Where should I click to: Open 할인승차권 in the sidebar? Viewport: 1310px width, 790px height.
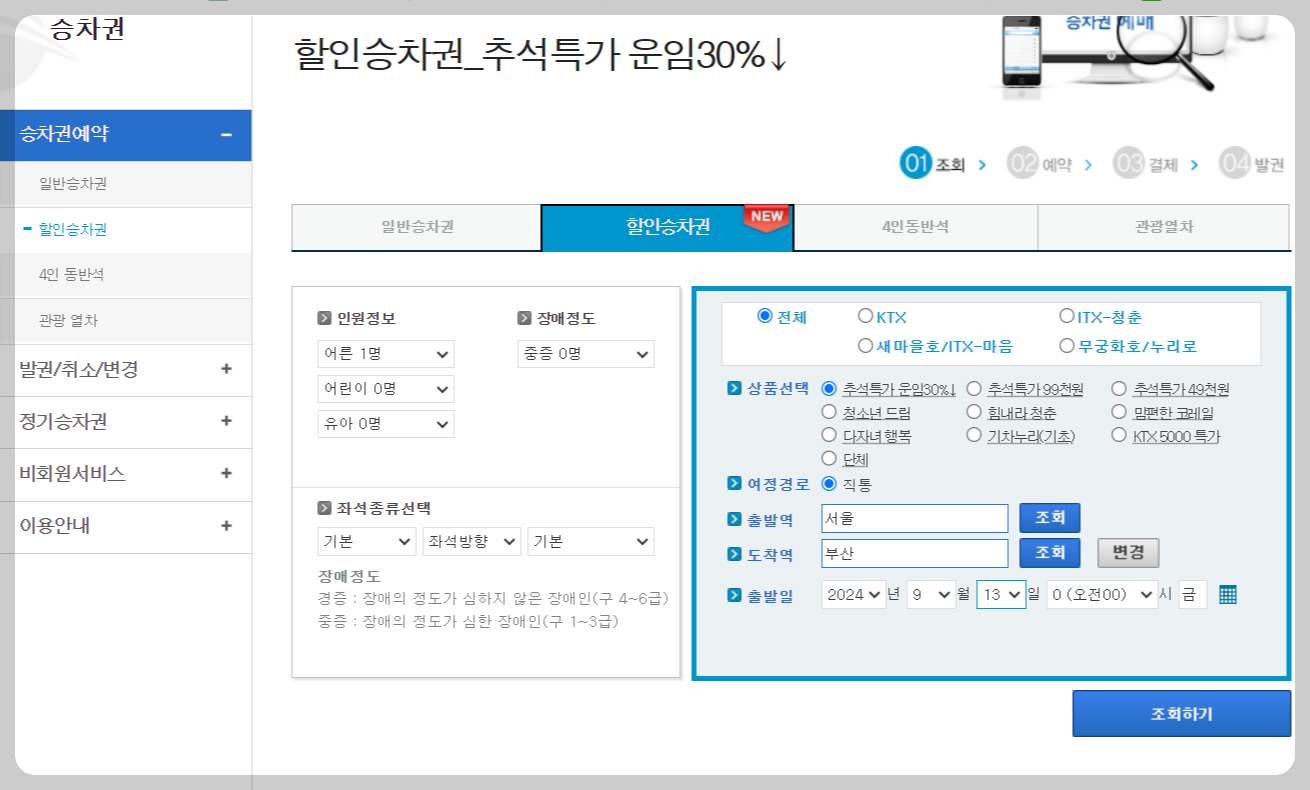tap(73, 229)
